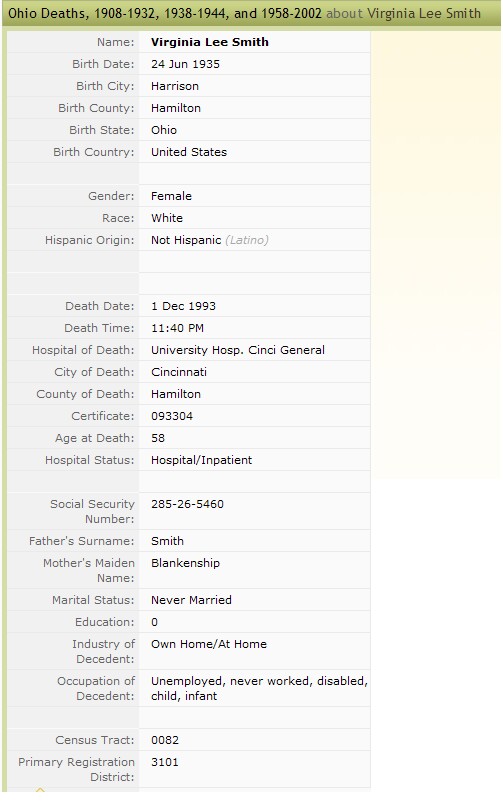Click University Hosp. Cinci General value
503x806 pixels.
pos(238,350)
